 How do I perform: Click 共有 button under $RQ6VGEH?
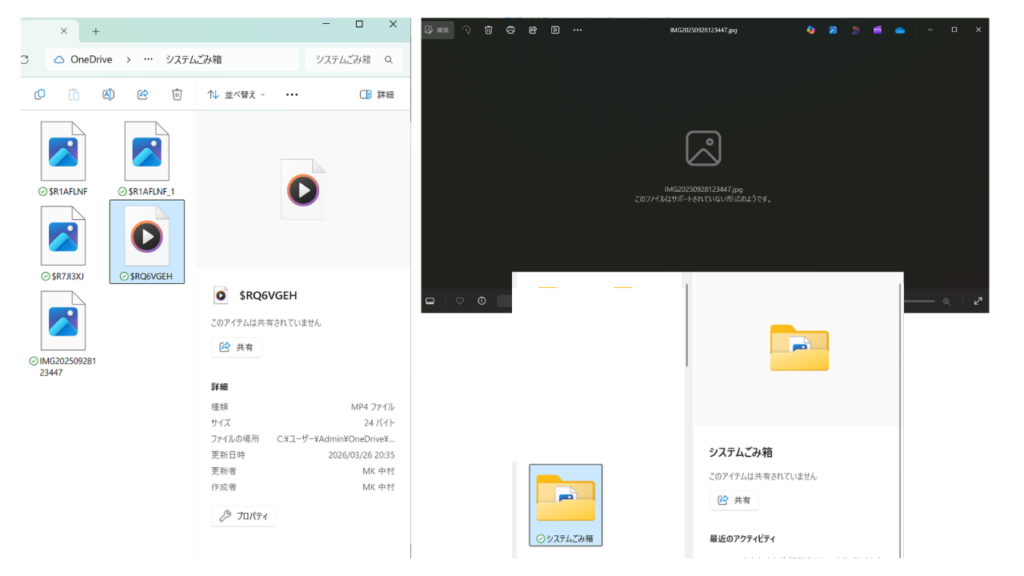[x=237, y=347]
